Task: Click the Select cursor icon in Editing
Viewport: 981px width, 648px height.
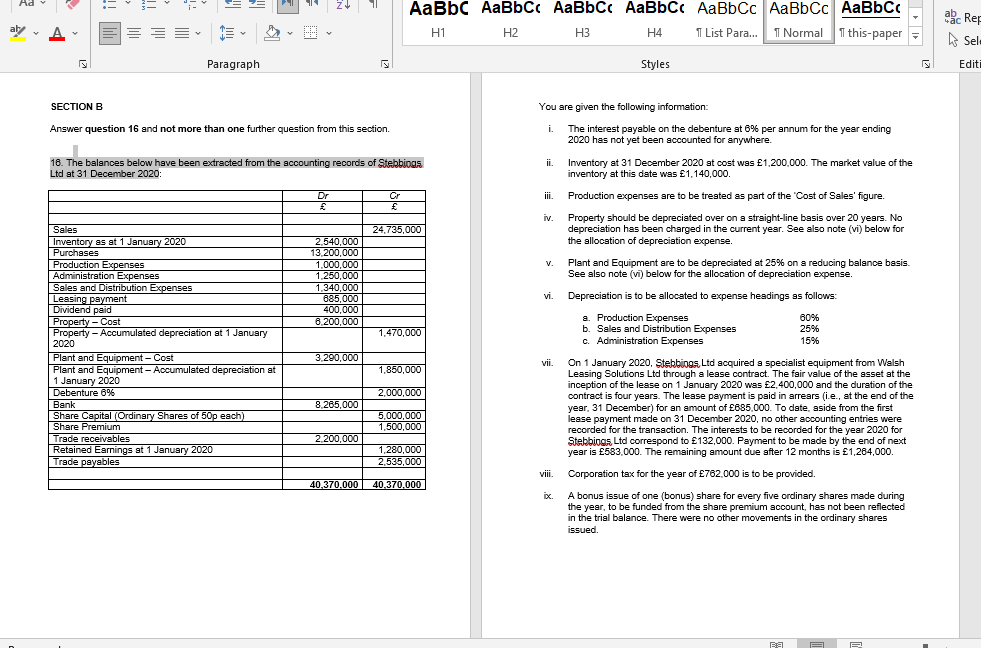Action: pos(953,40)
